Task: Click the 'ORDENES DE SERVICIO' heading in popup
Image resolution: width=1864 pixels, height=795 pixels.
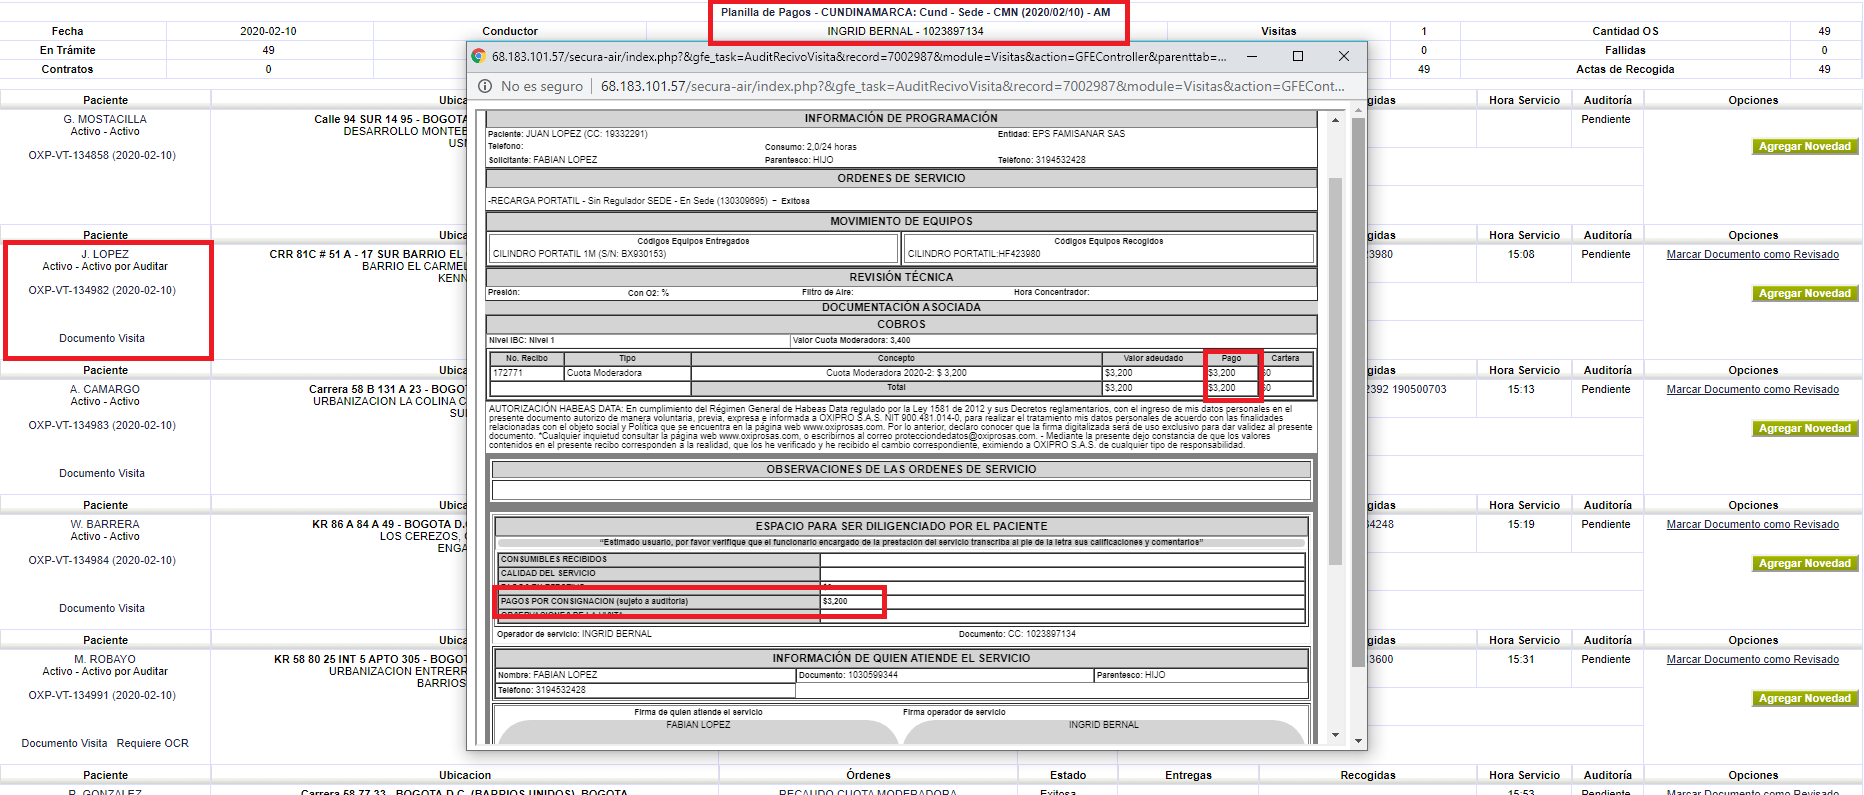Action: tap(901, 179)
